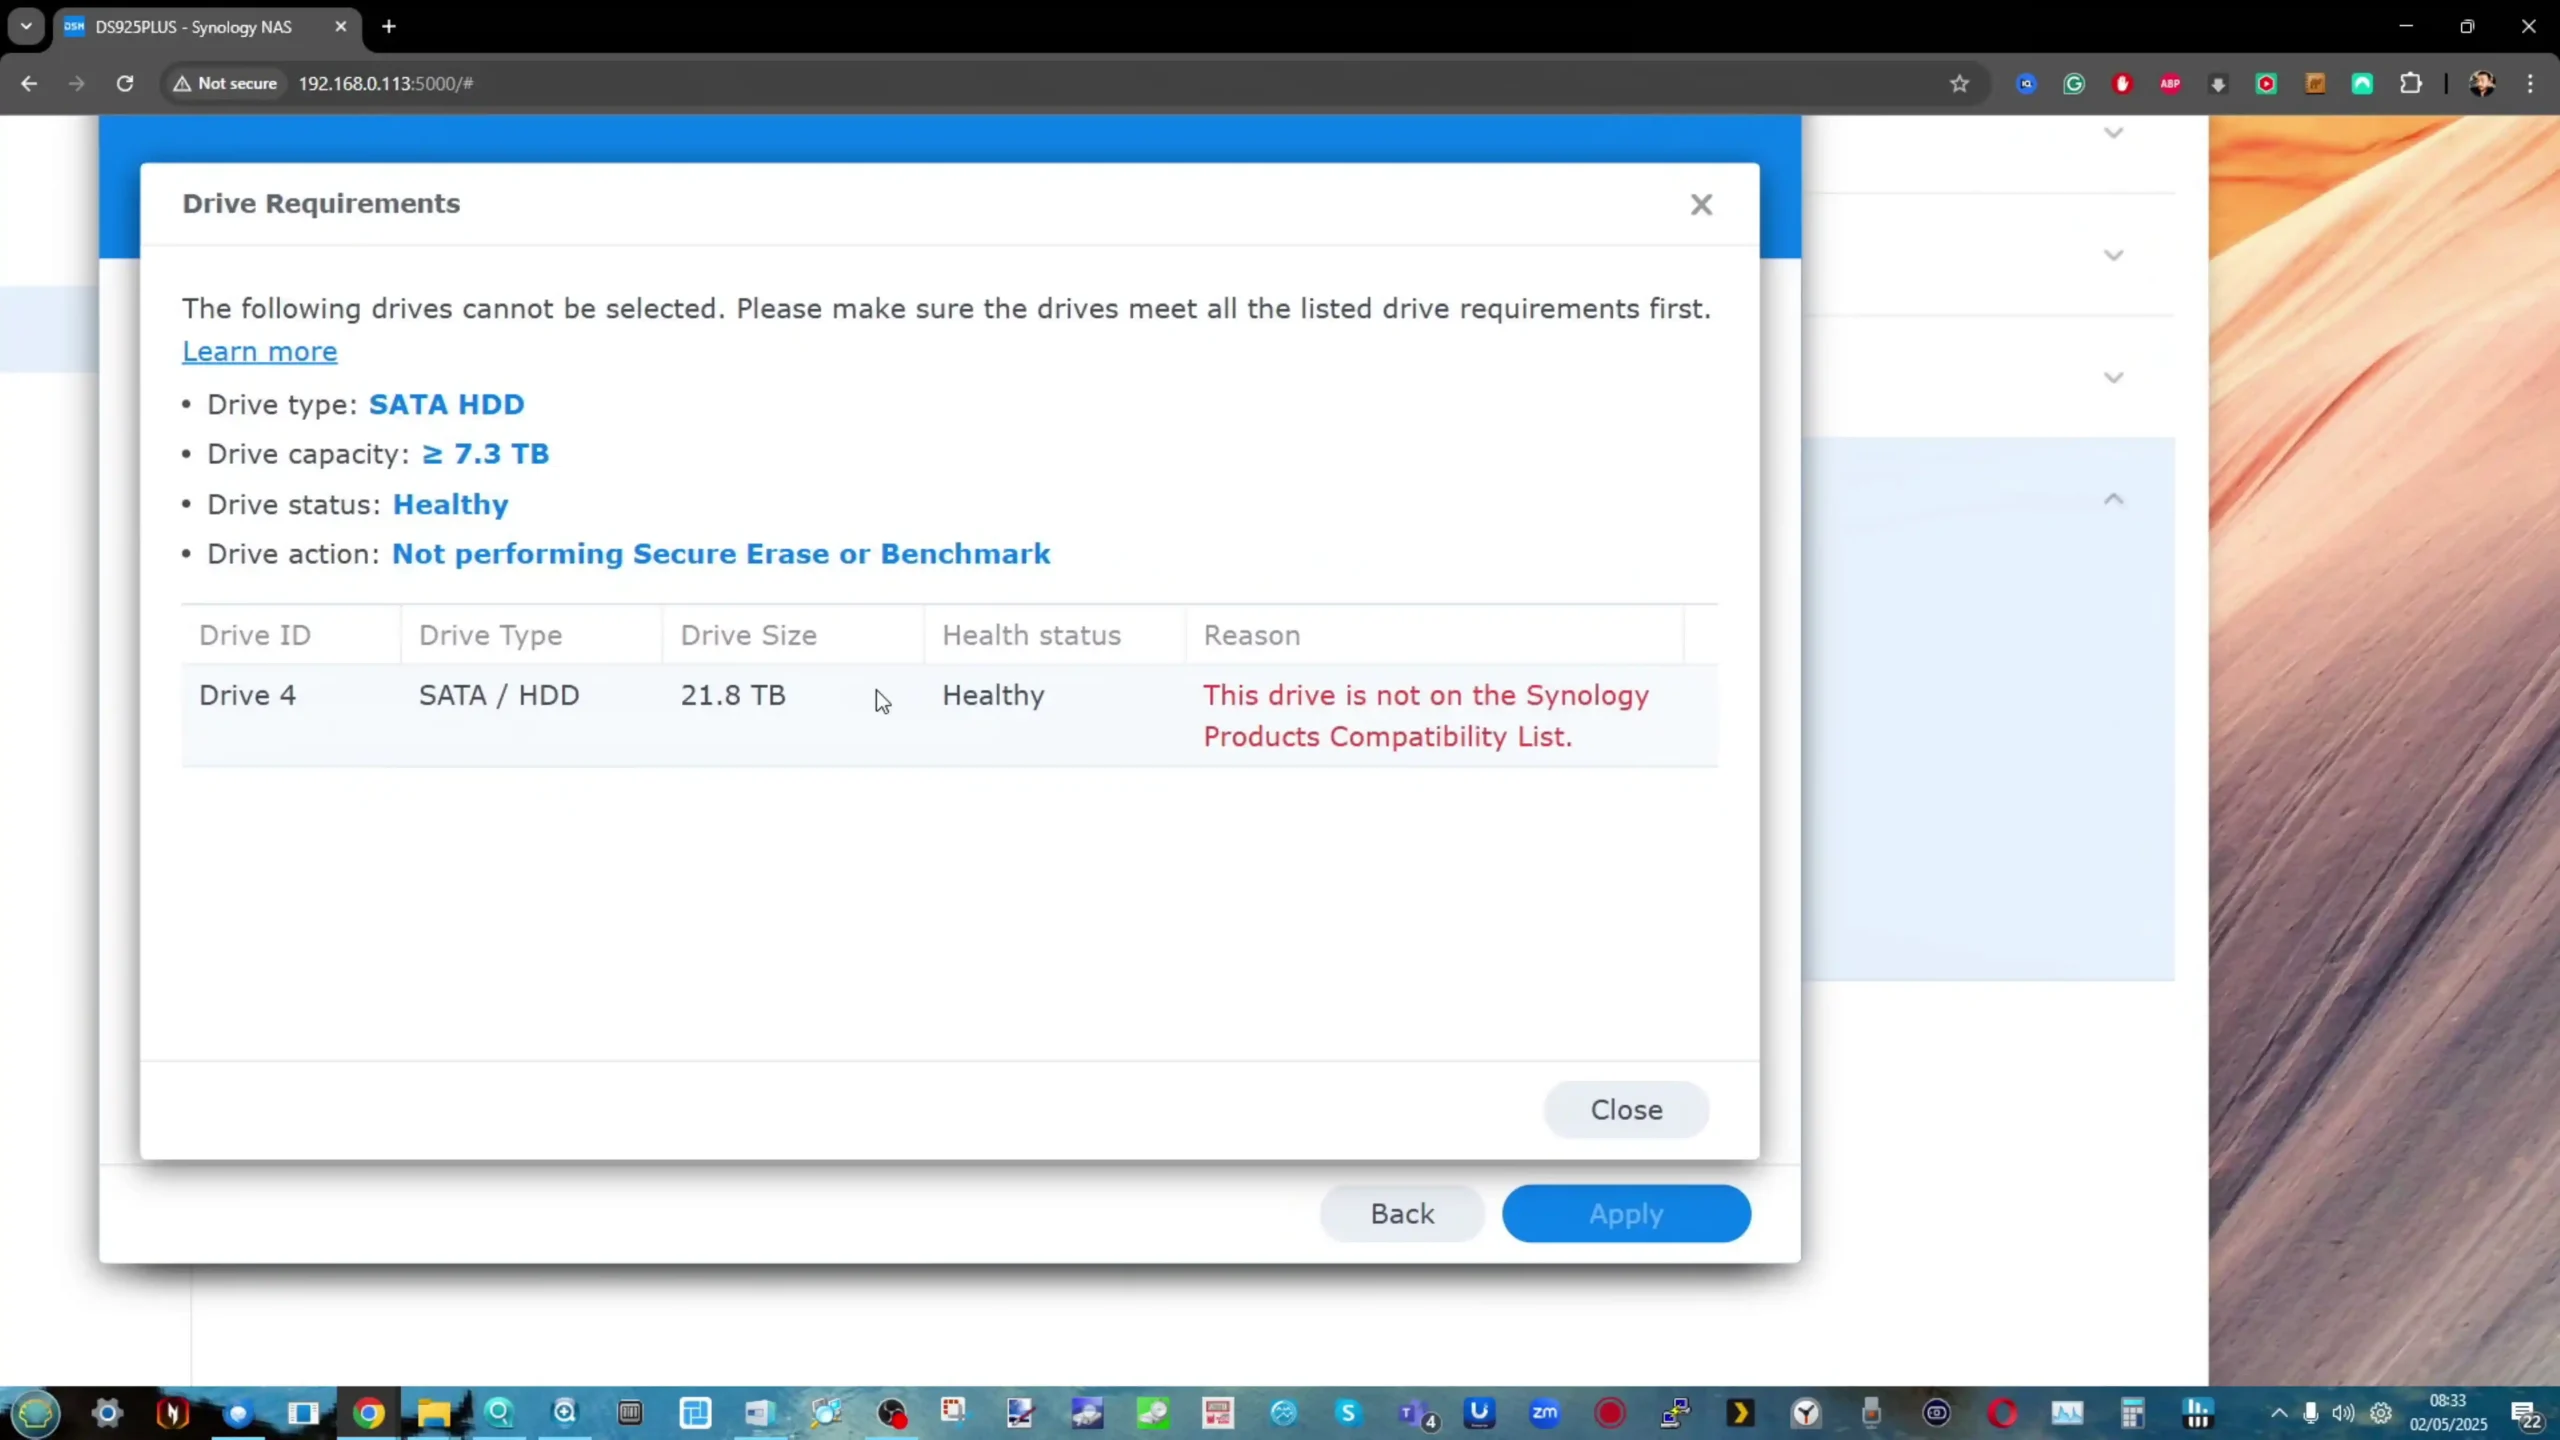Expand the second chevron in the right panel
This screenshot has height=1440, width=2560.
pyautogui.click(x=2113, y=255)
